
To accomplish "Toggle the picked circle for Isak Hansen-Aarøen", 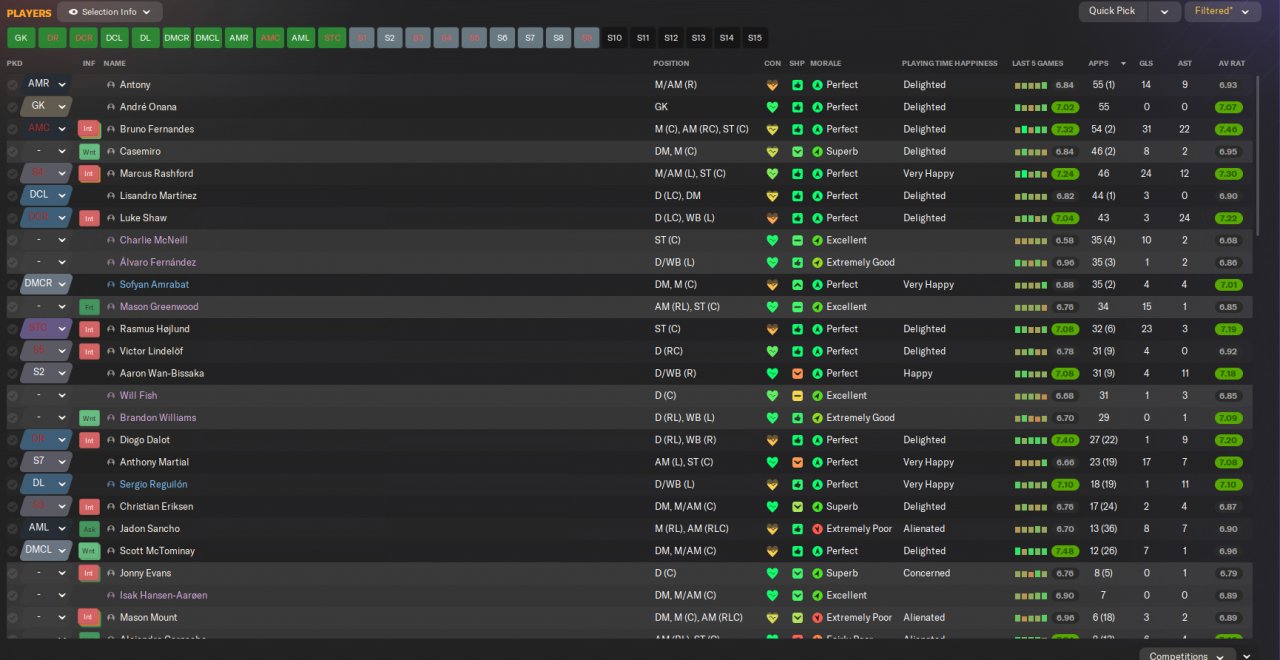I will click(12, 595).
